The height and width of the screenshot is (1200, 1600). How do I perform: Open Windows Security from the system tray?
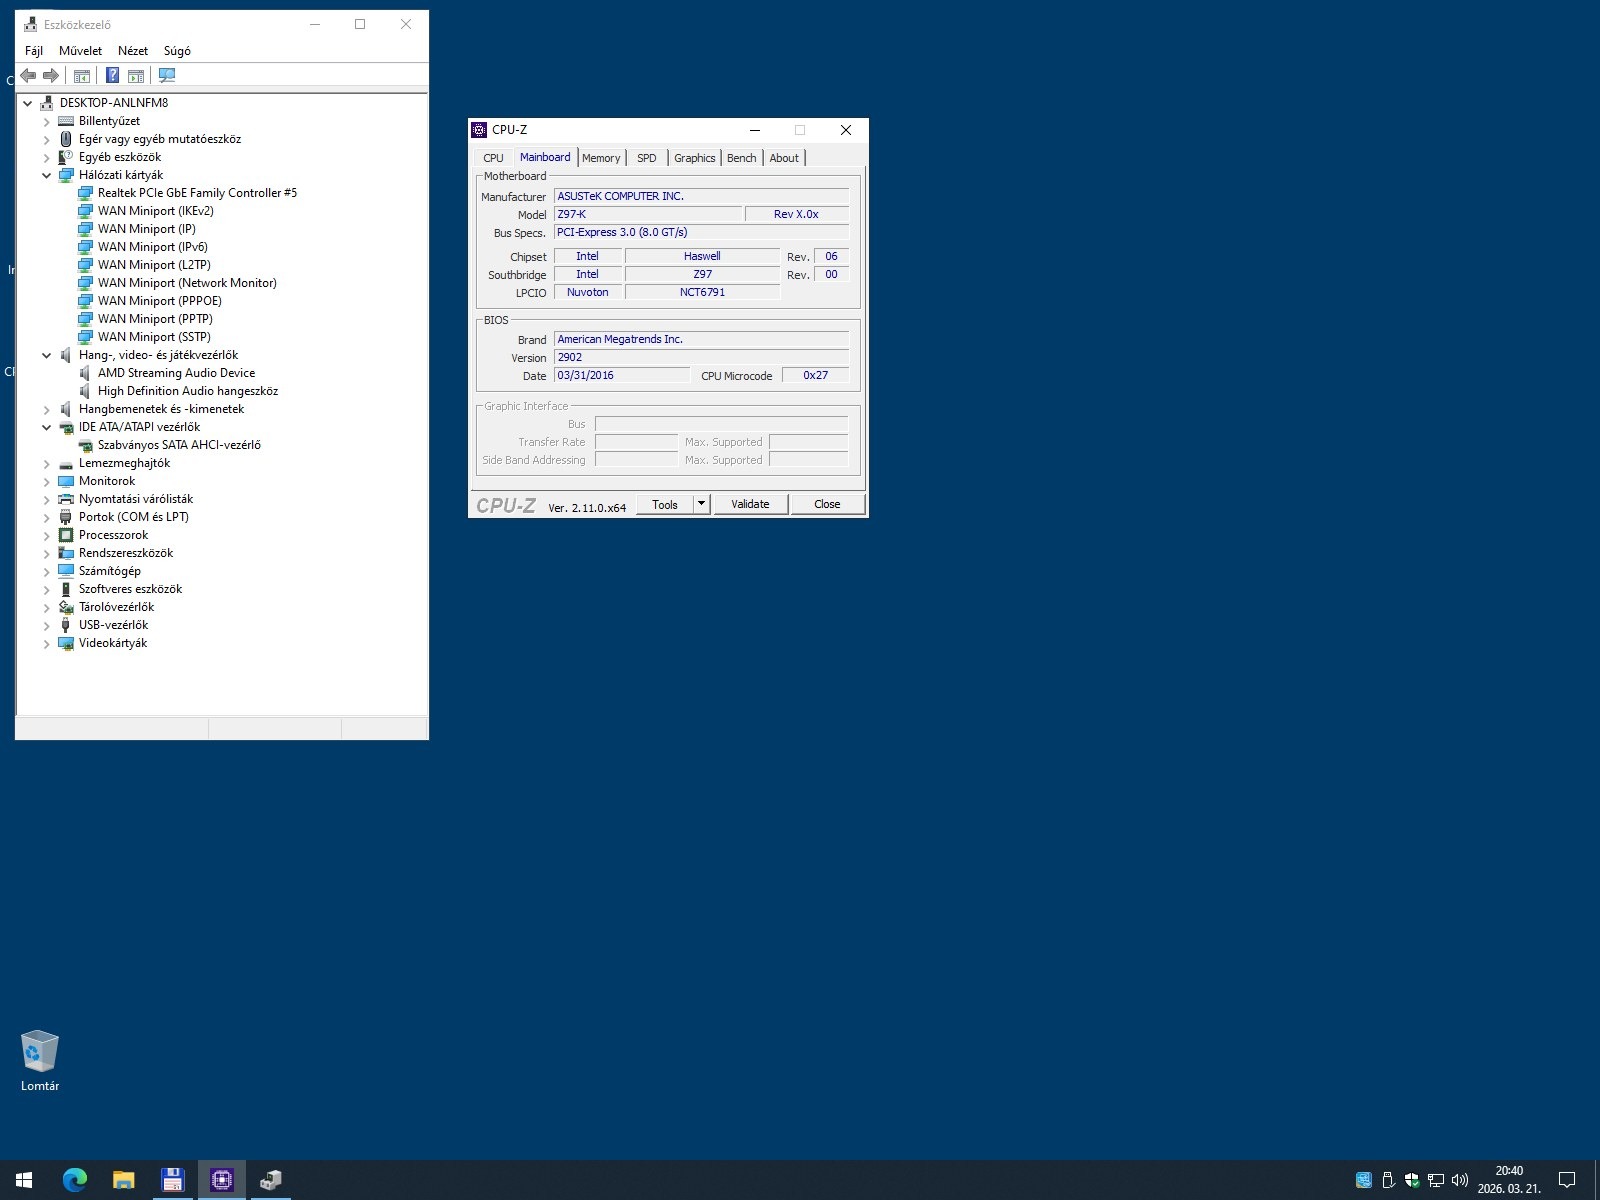(x=1412, y=1180)
